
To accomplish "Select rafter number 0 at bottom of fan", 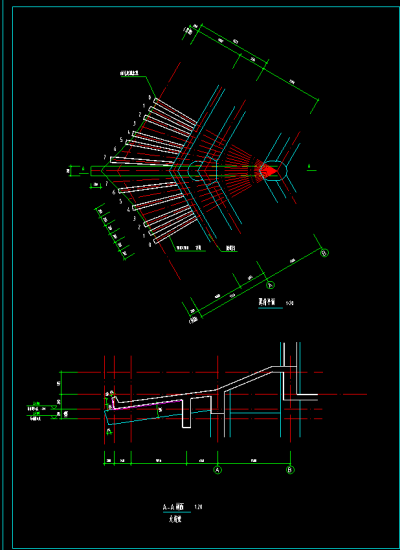I will click(x=150, y=244).
